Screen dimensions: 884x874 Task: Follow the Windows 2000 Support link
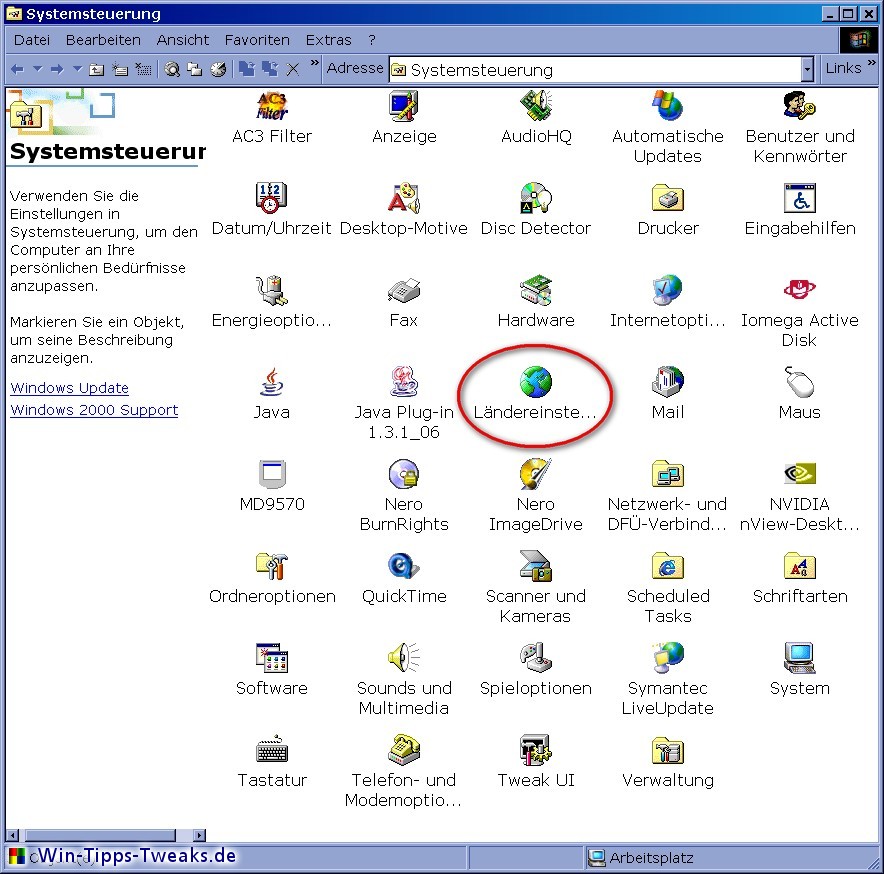tap(94, 410)
